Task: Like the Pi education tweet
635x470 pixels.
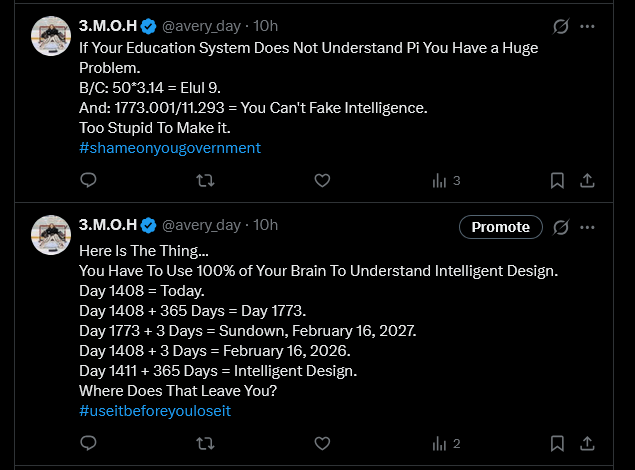Action: (x=322, y=181)
